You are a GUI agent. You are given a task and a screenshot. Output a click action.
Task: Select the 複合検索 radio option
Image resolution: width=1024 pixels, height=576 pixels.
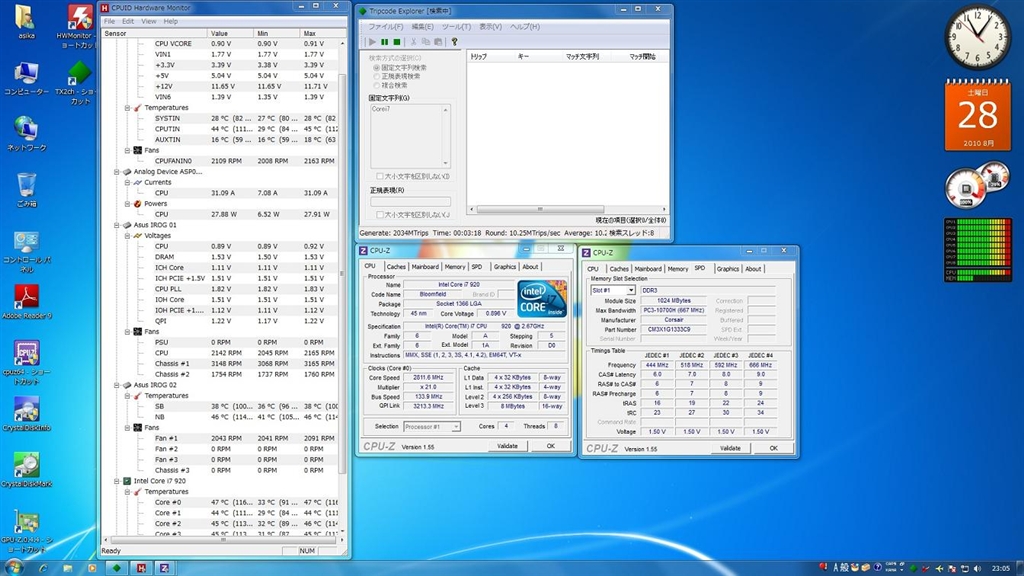377,85
